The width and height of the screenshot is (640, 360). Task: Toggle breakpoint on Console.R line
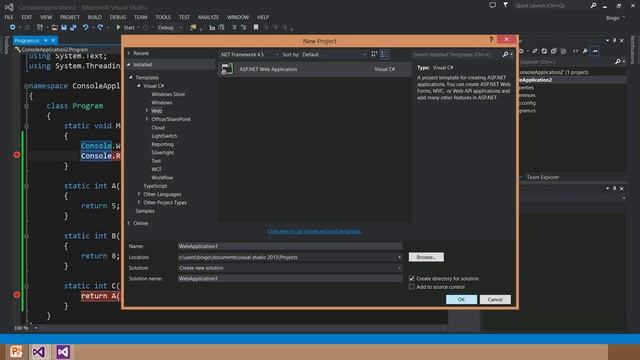pyautogui.click(x=17, y=155)
